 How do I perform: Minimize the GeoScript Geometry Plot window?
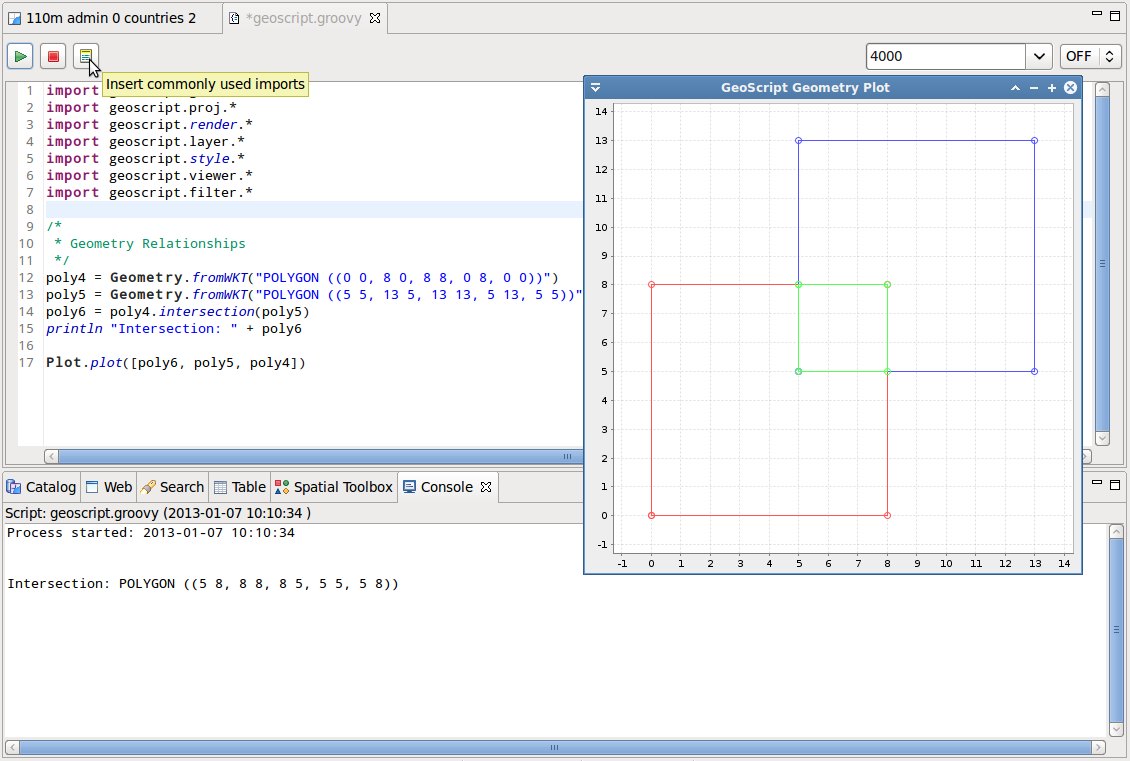click(x=1034, y=88)
